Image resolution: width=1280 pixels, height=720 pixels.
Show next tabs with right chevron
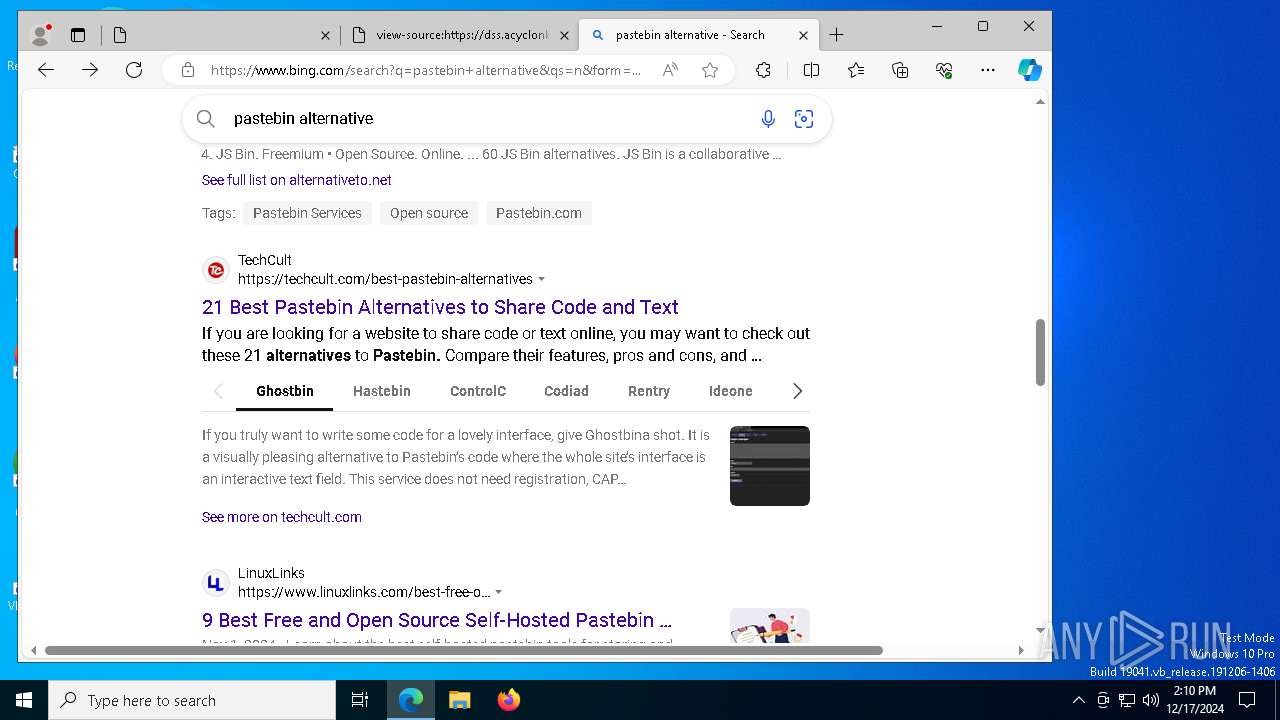point(797,391)
